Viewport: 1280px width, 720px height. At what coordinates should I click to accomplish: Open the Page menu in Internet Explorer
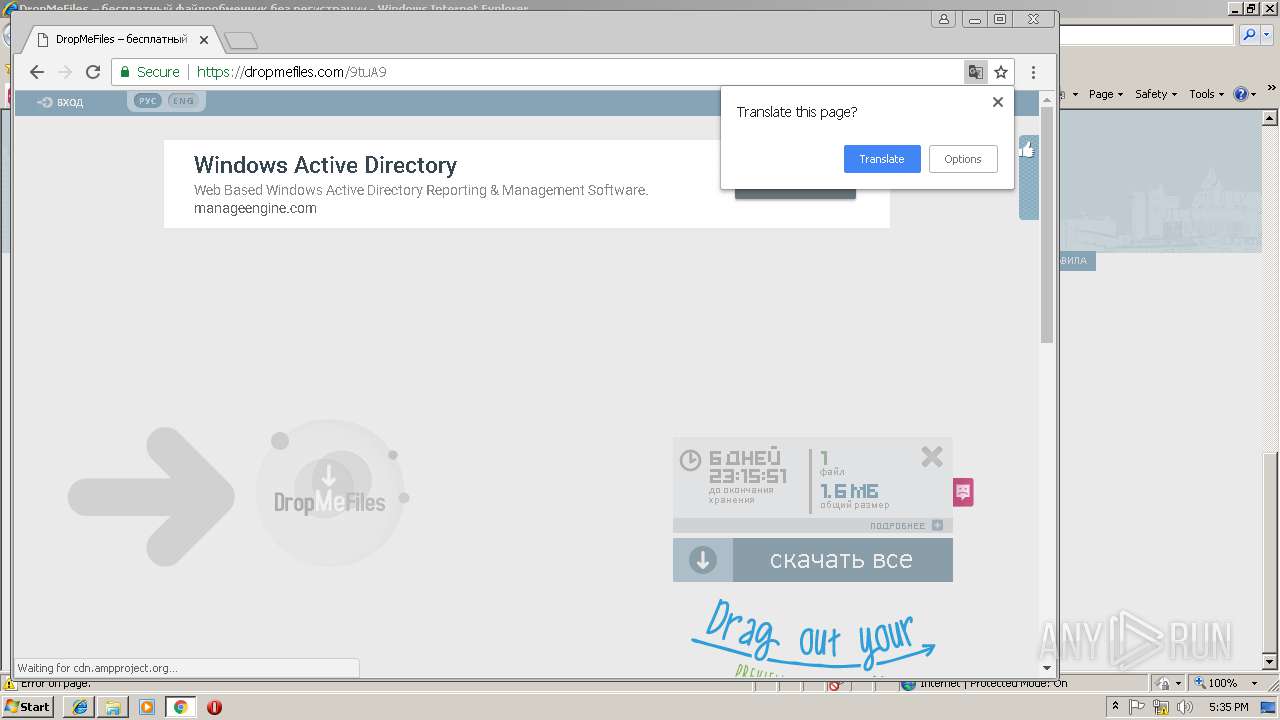[x=1106, y=94]
